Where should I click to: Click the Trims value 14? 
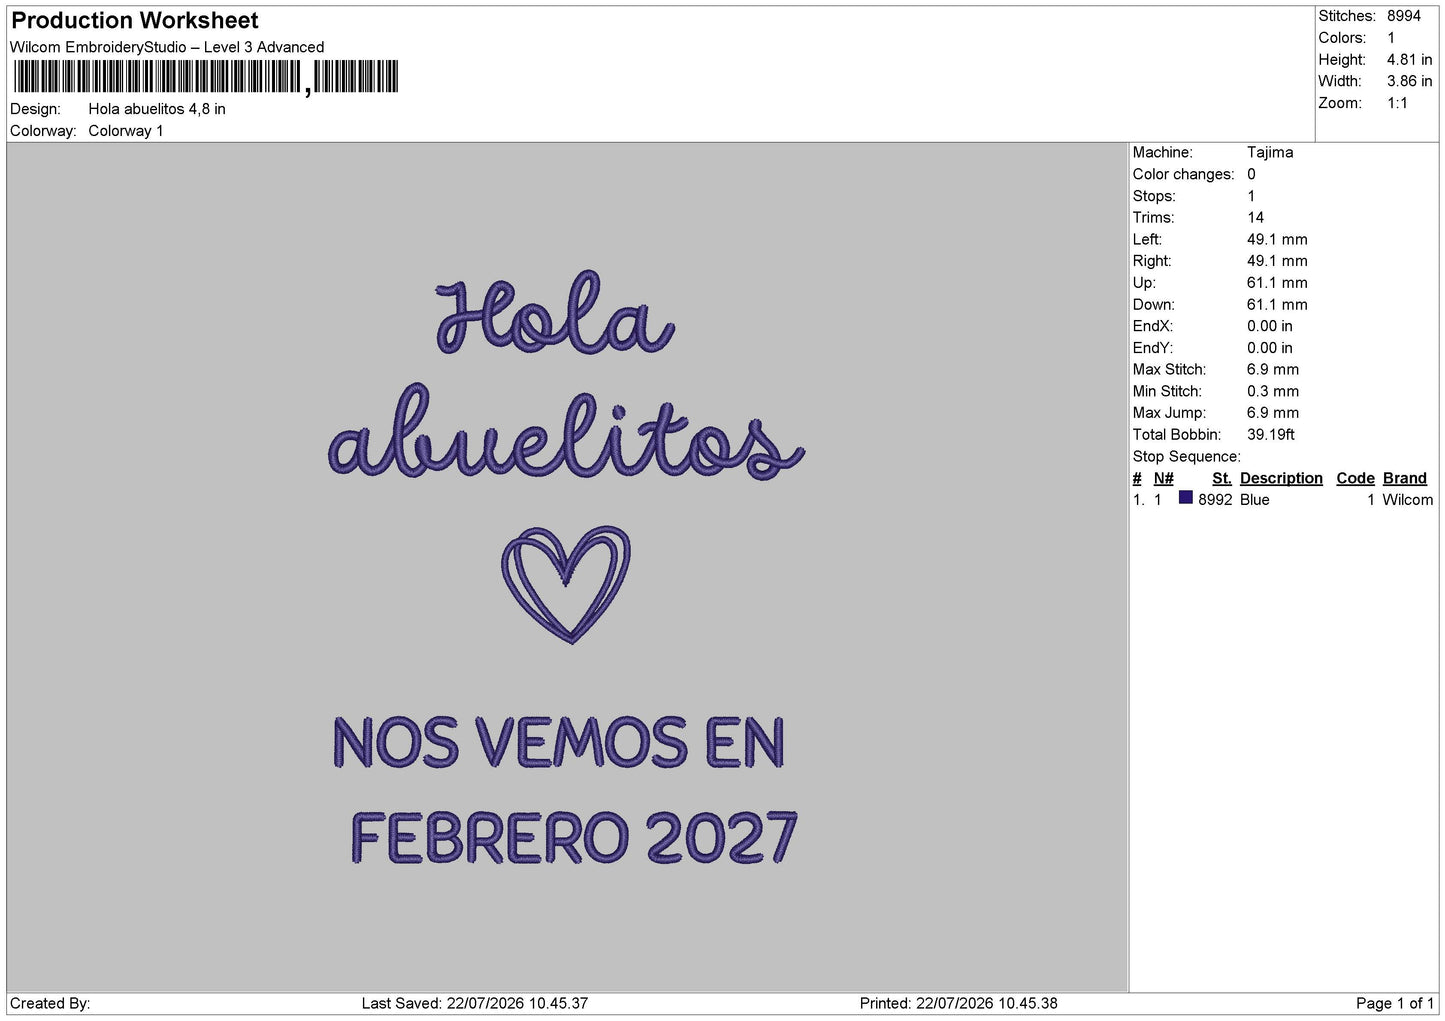pyautogui.click(x=1255, y=217)
